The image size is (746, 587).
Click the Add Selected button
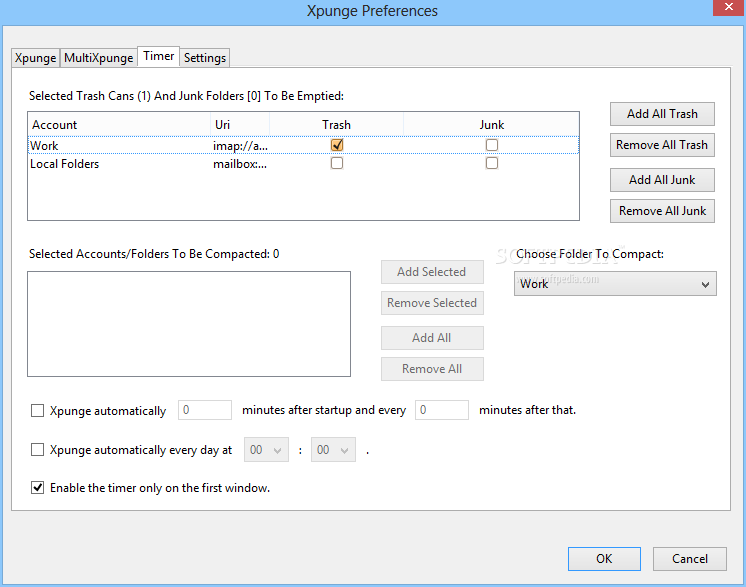432,272
